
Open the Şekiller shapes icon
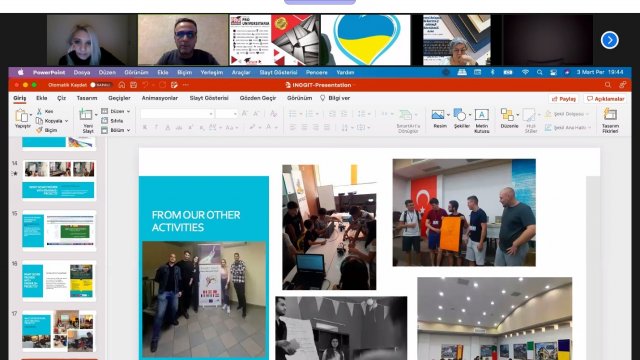pyautogui.click(x=460, y=115)
